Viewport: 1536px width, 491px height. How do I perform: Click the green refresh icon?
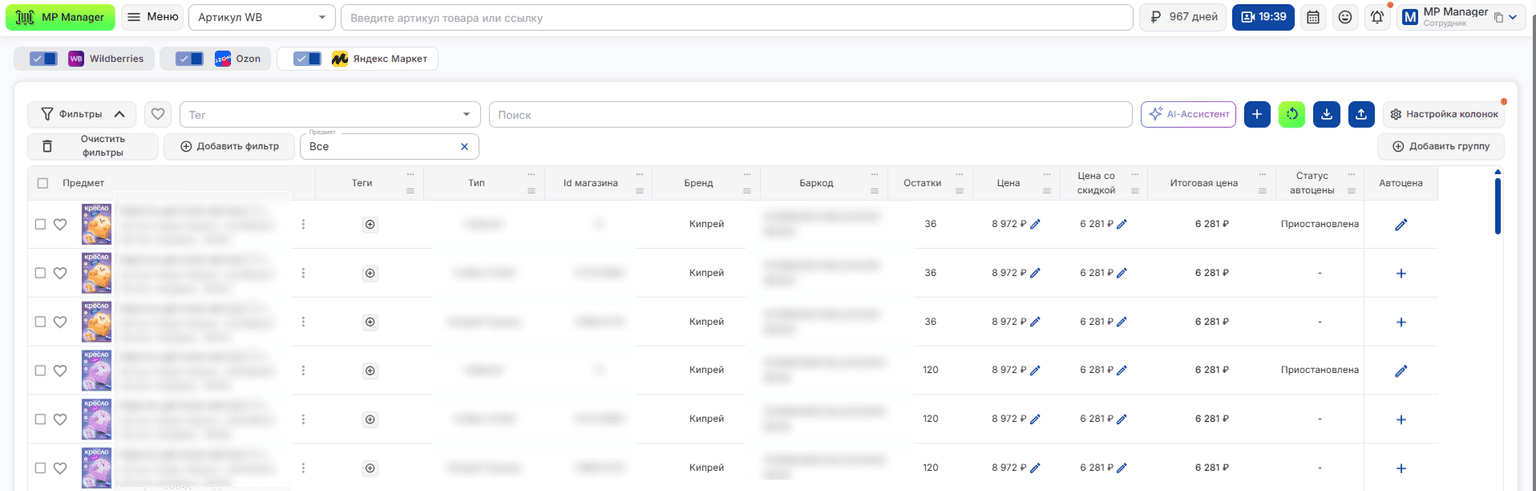pyautogui.click(x=1292, y=115)
